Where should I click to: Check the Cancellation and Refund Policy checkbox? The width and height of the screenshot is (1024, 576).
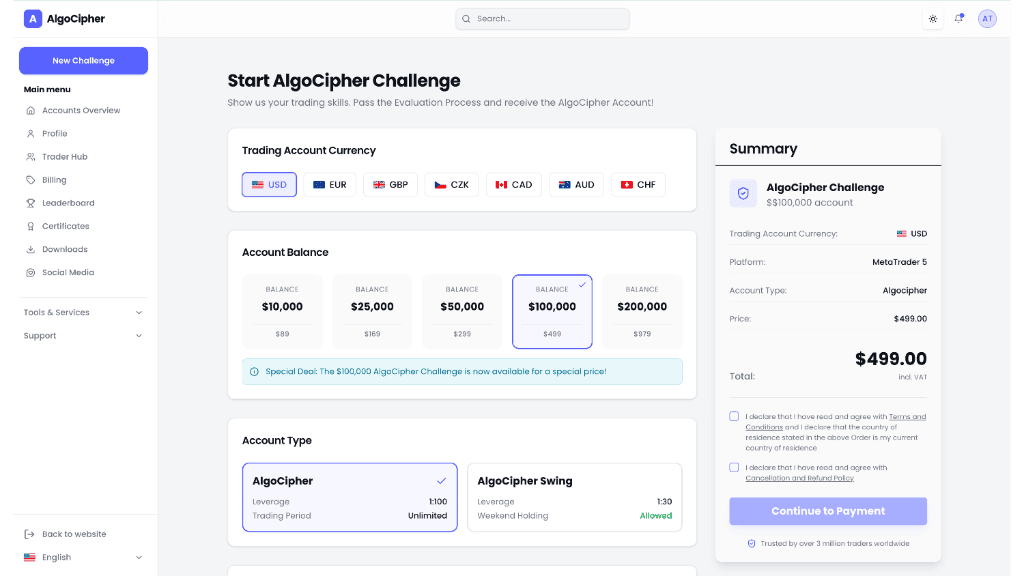point(734,467)
